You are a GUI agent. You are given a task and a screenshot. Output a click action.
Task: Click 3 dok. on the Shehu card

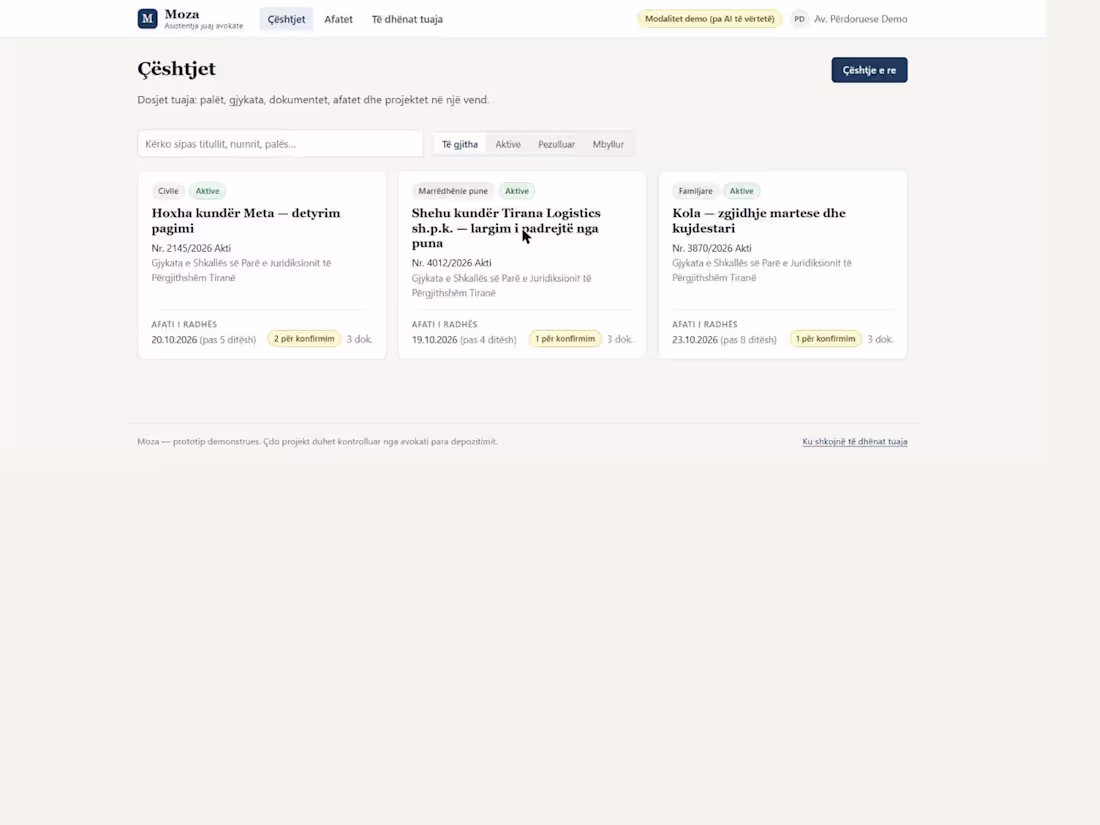point(619,340)
